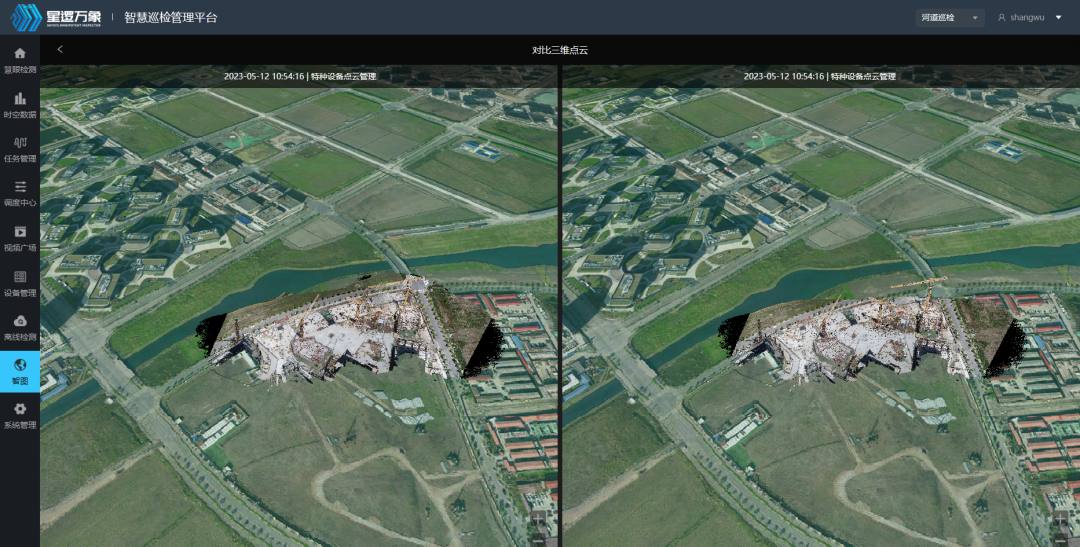The height and width of the screenshot is (547, 1080).
Task: Open 慧眼检测 home icon in sidebar
Action: tap(20, 53)
